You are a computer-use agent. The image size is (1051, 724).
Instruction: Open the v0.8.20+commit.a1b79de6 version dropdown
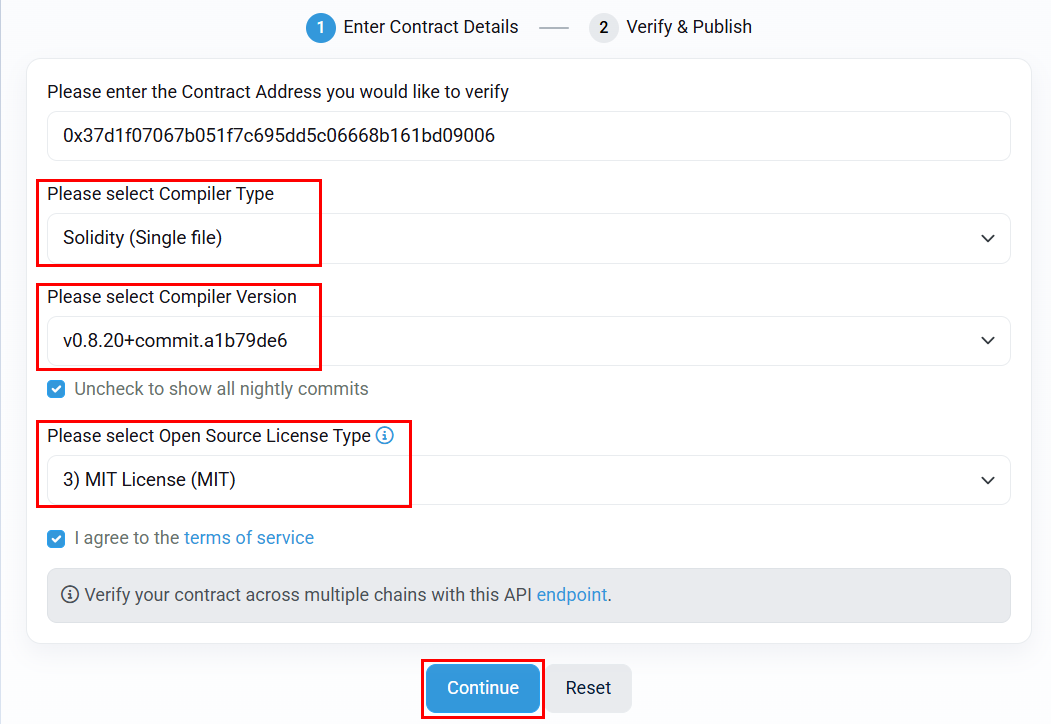coord(528,341)
